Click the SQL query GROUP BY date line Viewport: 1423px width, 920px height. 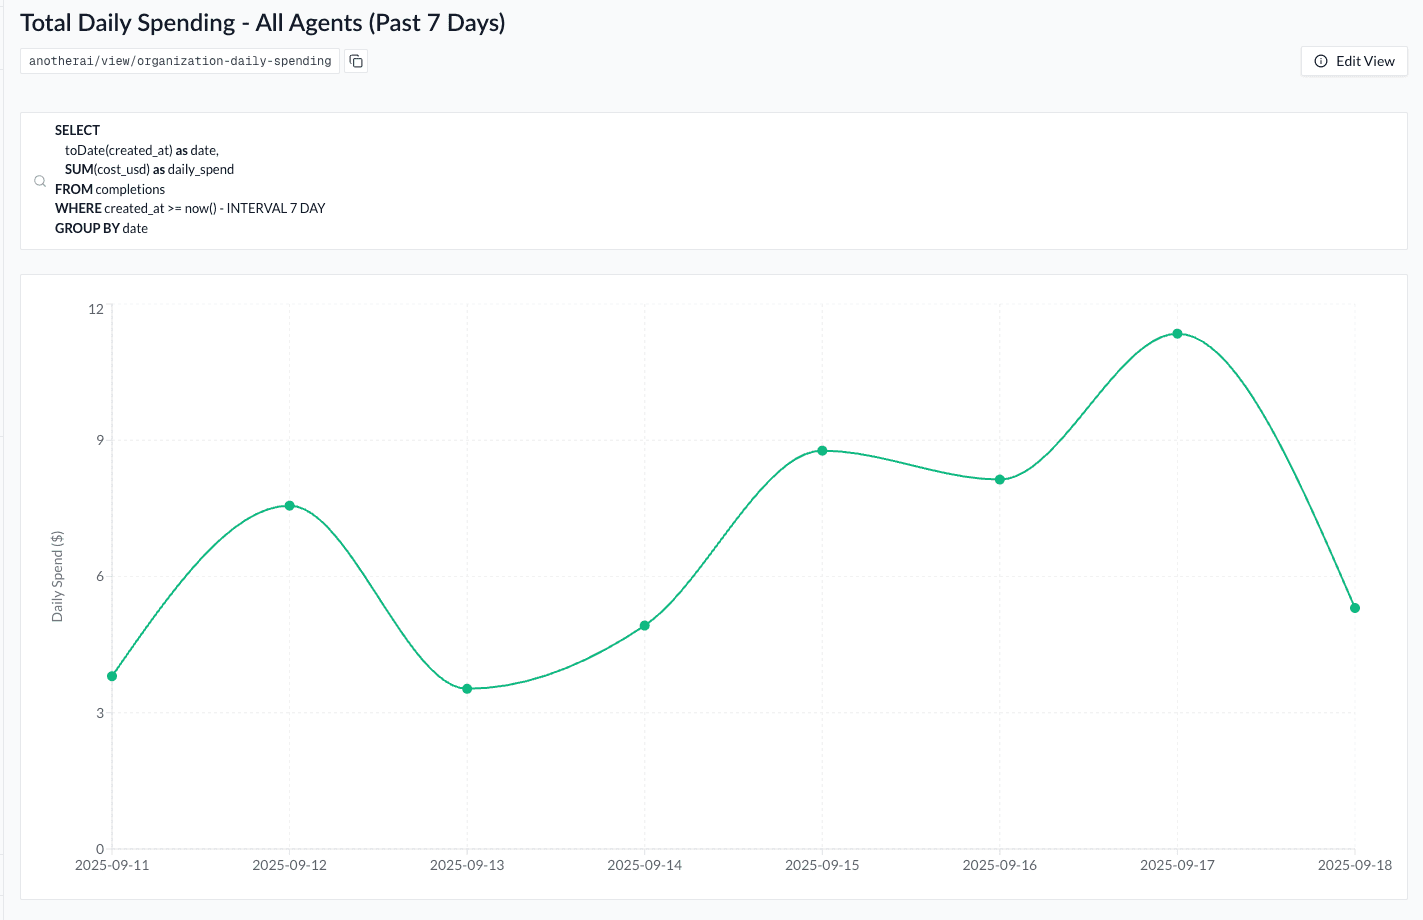101,228
